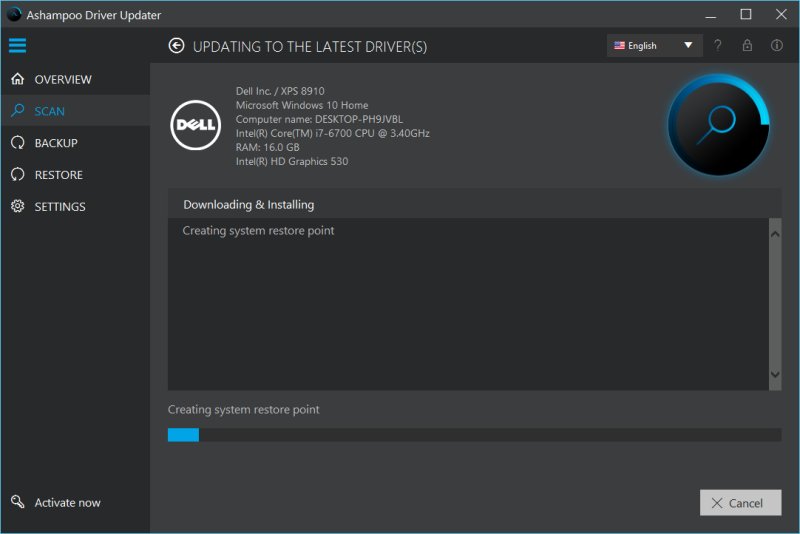Click the US flag icon
Image resolution: width=800 pixels, height=534 pixels.
tap(619, 45)
